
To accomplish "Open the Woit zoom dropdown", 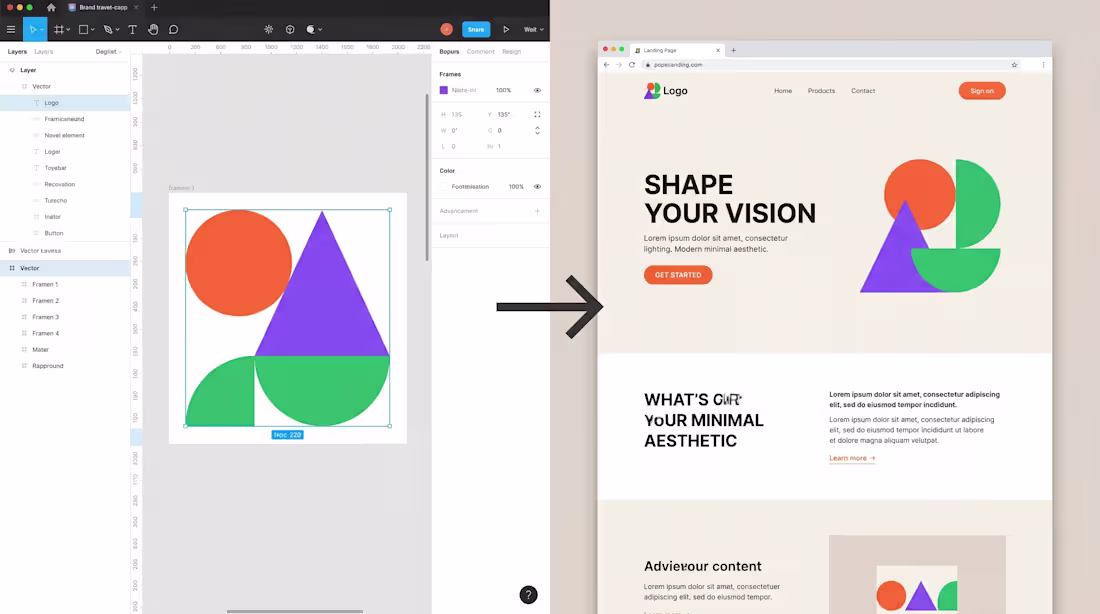I will click(534, 29).
